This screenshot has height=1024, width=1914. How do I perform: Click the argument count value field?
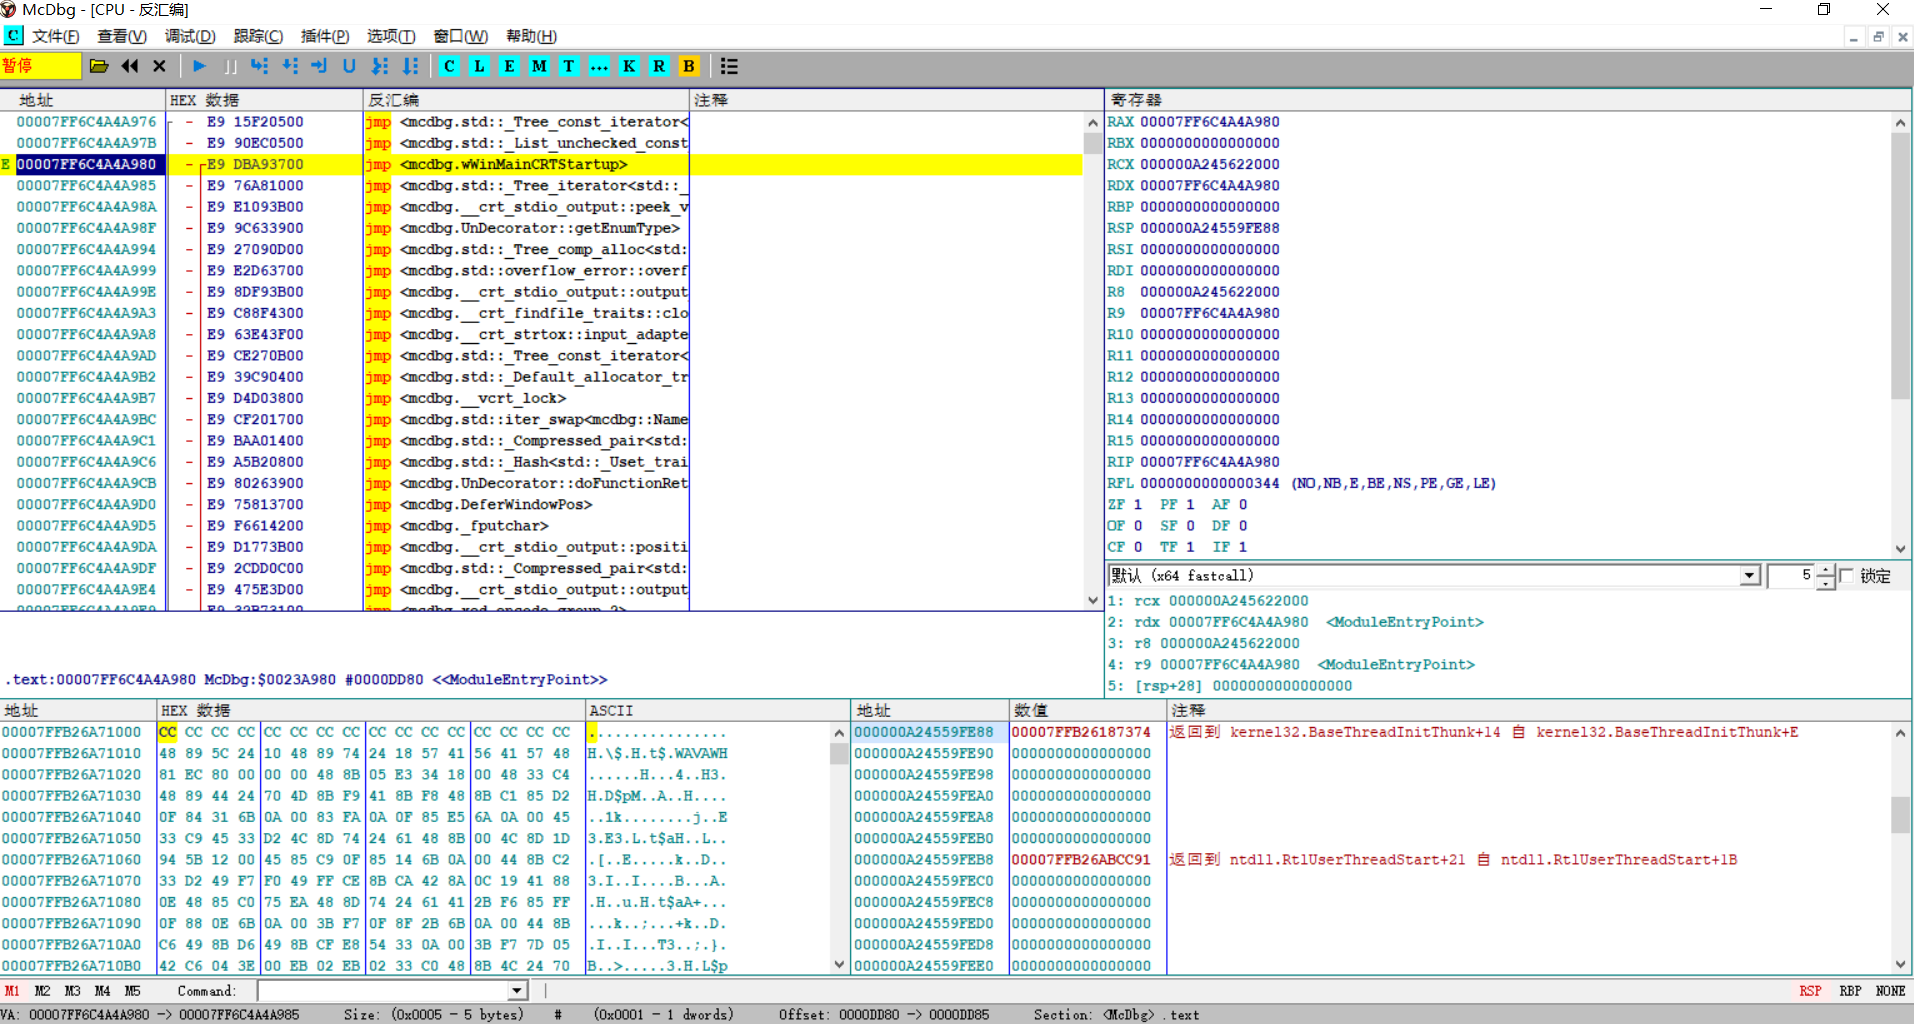coord(1792,576)
